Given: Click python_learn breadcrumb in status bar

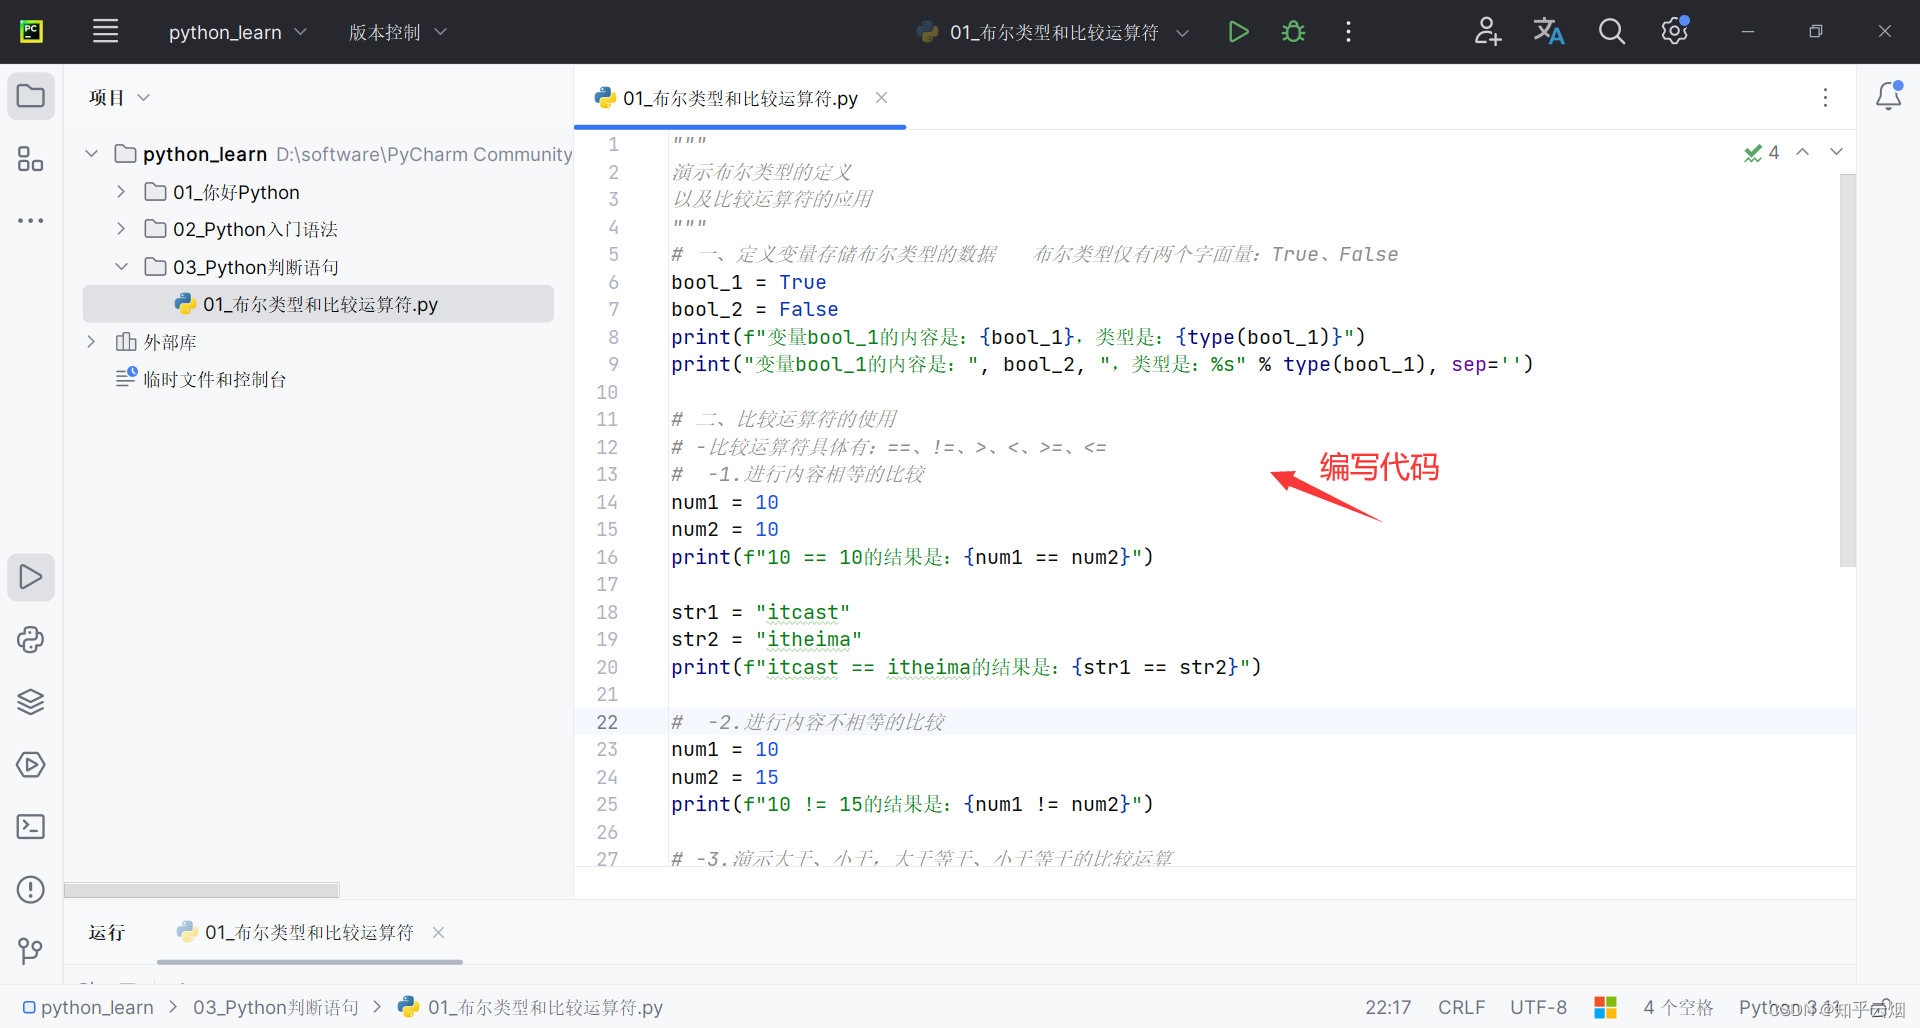Looking at the screenshot, I should tap(87, 1007).
